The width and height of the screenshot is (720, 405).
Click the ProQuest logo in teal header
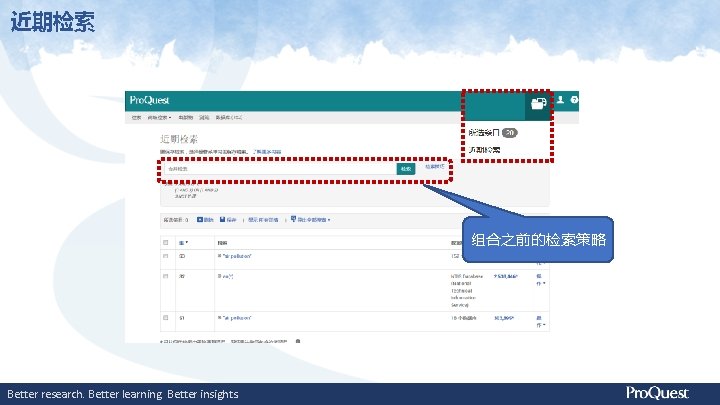click(149, 100)
